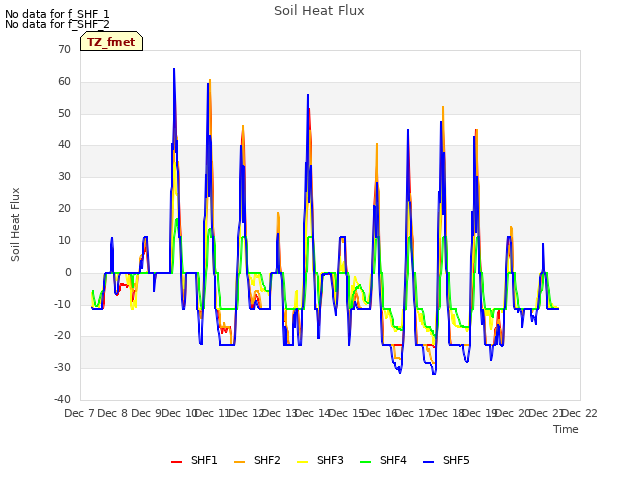Click the Dec 8 x-axis tick label
The height and width of the screenshot is (480, 640).
tap(113, 413)
